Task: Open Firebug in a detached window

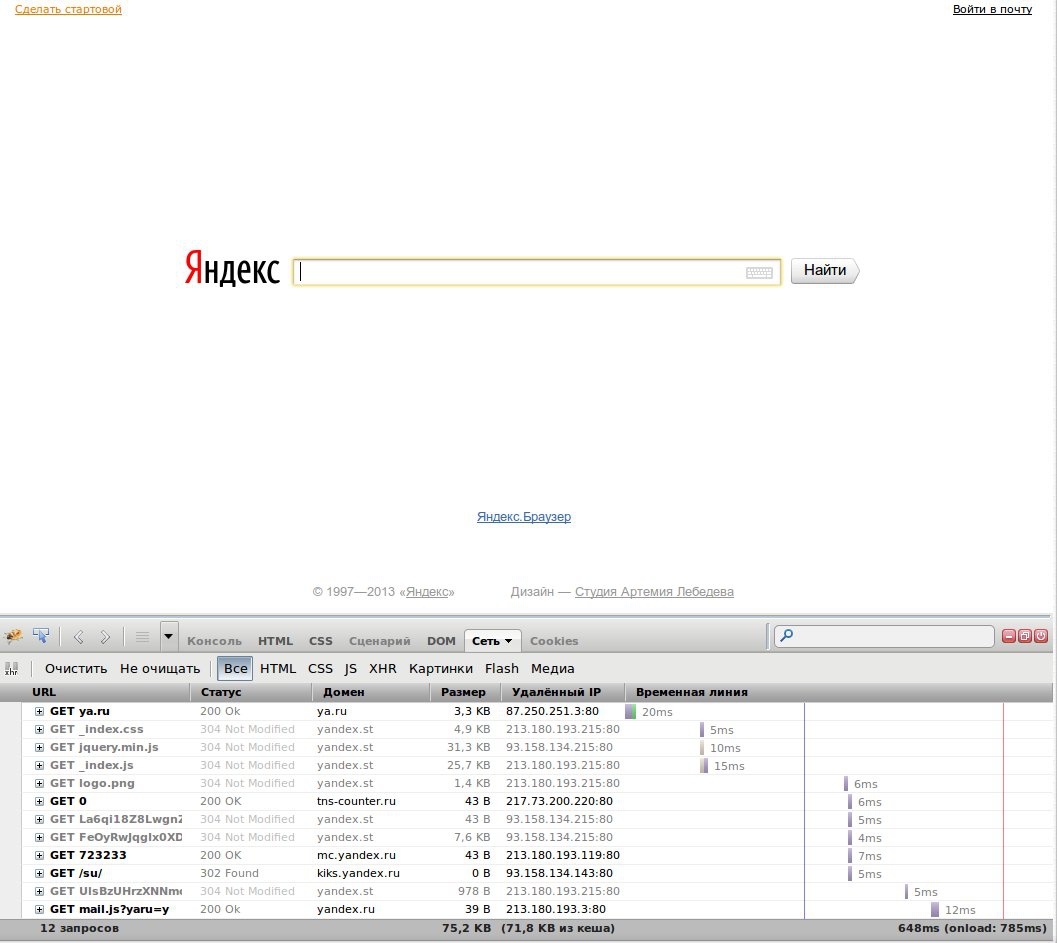Action: (1025, 636)
